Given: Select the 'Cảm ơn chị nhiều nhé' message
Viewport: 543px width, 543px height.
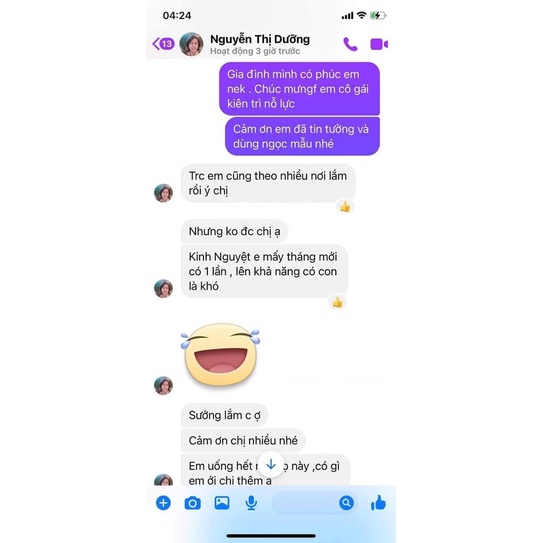Looking at the screenshot, I should [243, 440].
